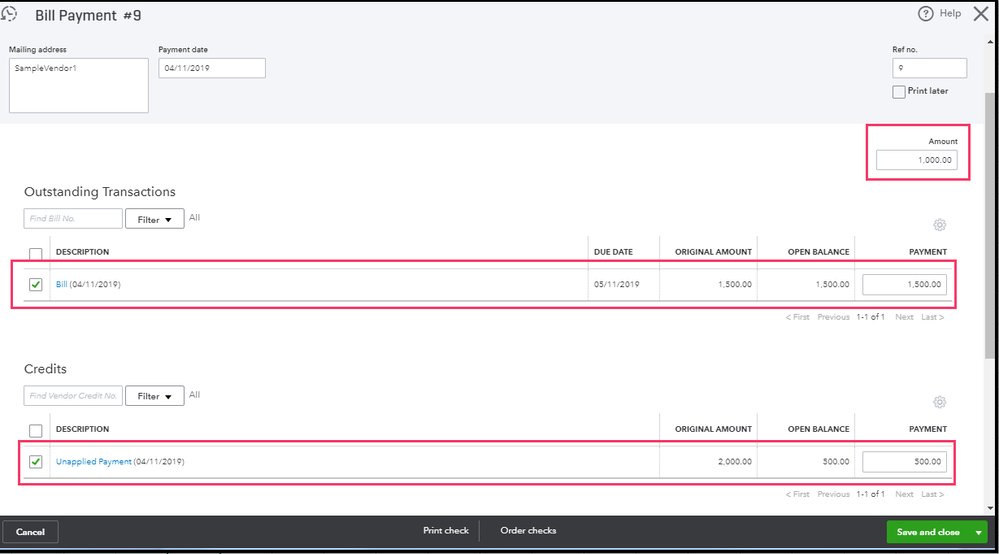The image size is (999, 554).
Task: Click the Find Bill No. search box
Action: coord(73,218)
